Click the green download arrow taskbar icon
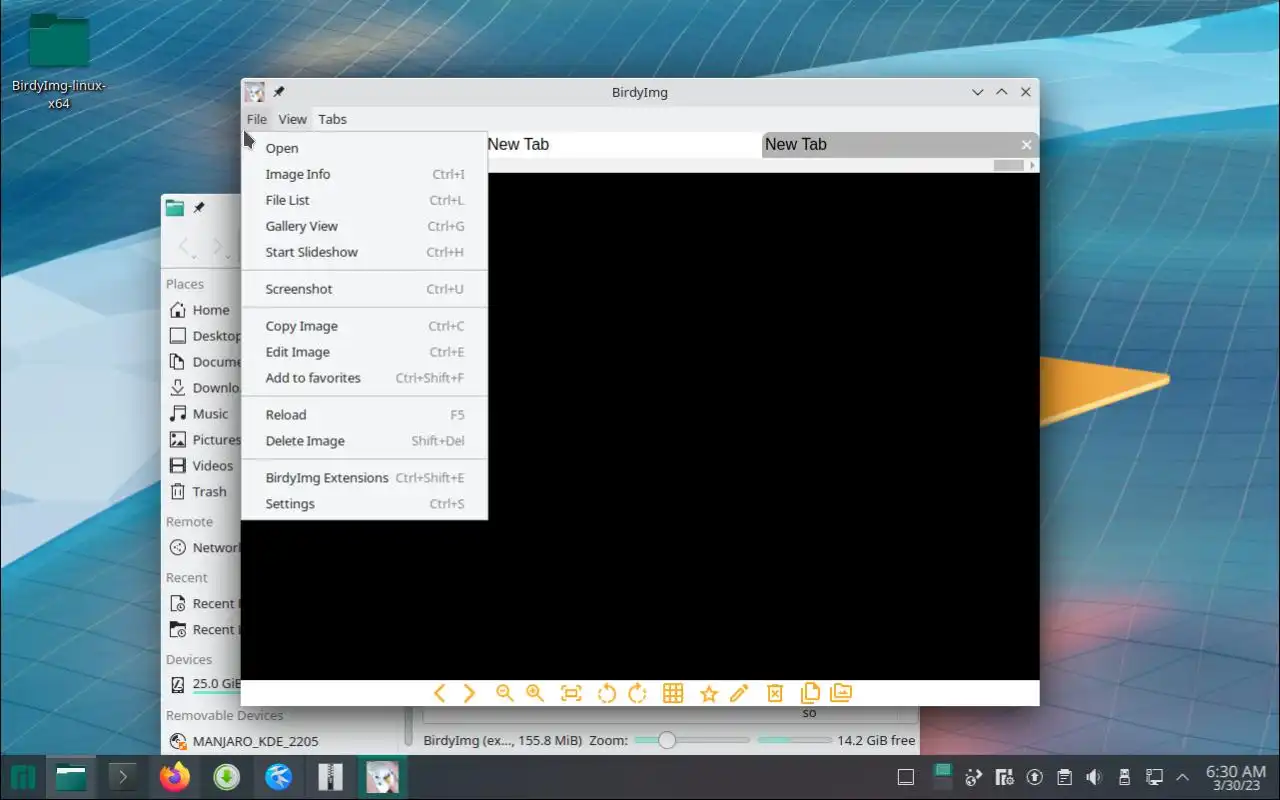 pyautogui.click(x=226, y=777)
